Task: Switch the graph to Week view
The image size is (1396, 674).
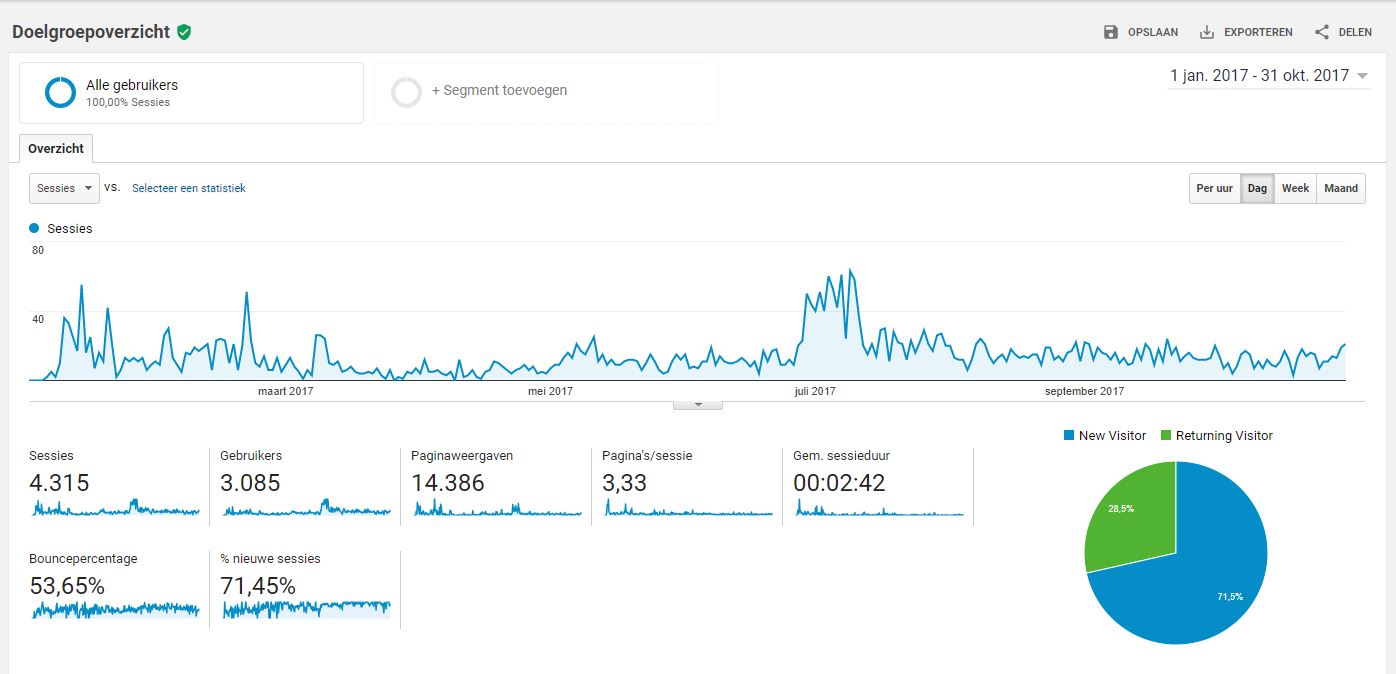Action: coord(1295,188)
